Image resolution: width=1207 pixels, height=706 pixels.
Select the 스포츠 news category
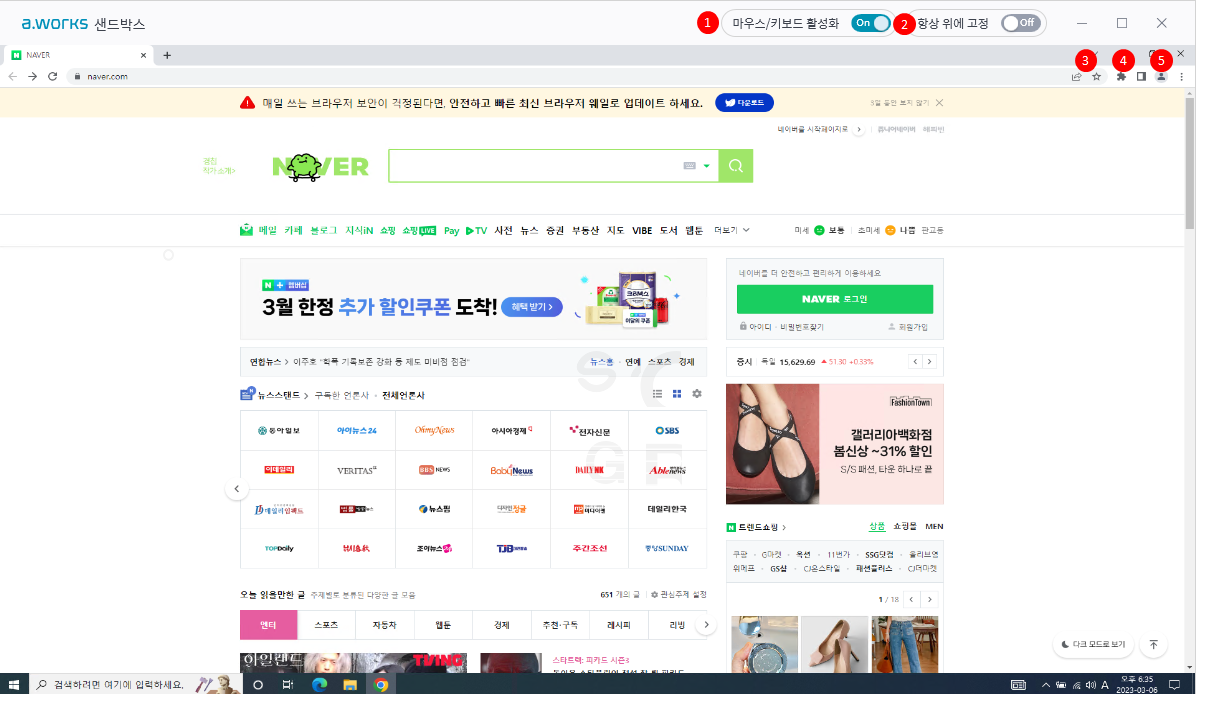pos(660,361)
